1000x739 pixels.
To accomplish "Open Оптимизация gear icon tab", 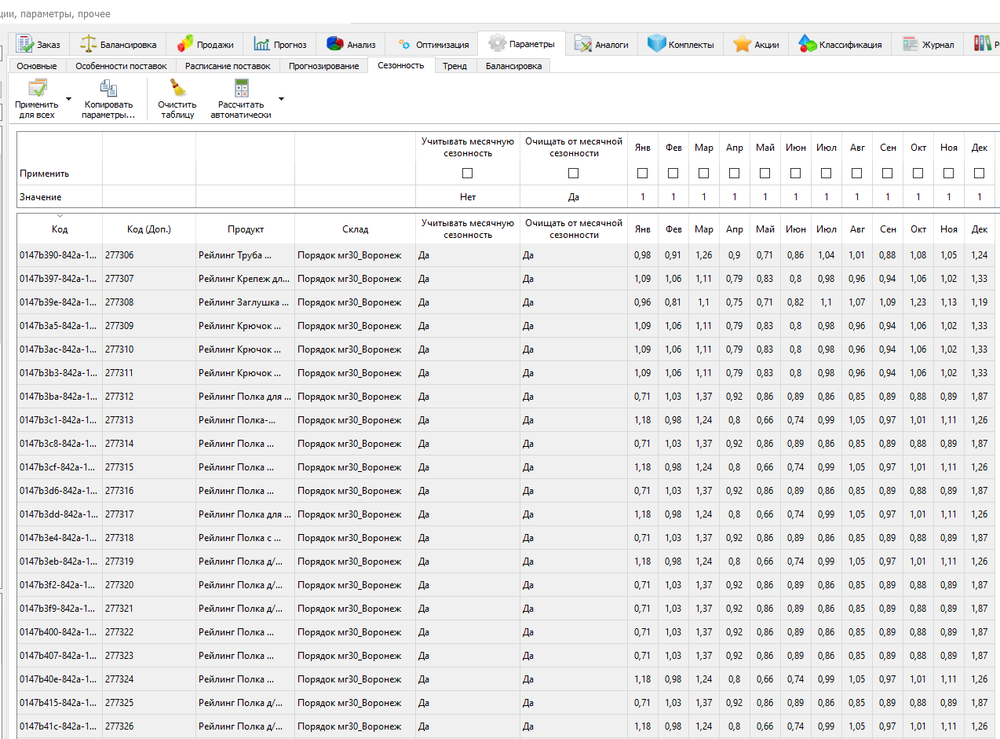I will point(404,44).
